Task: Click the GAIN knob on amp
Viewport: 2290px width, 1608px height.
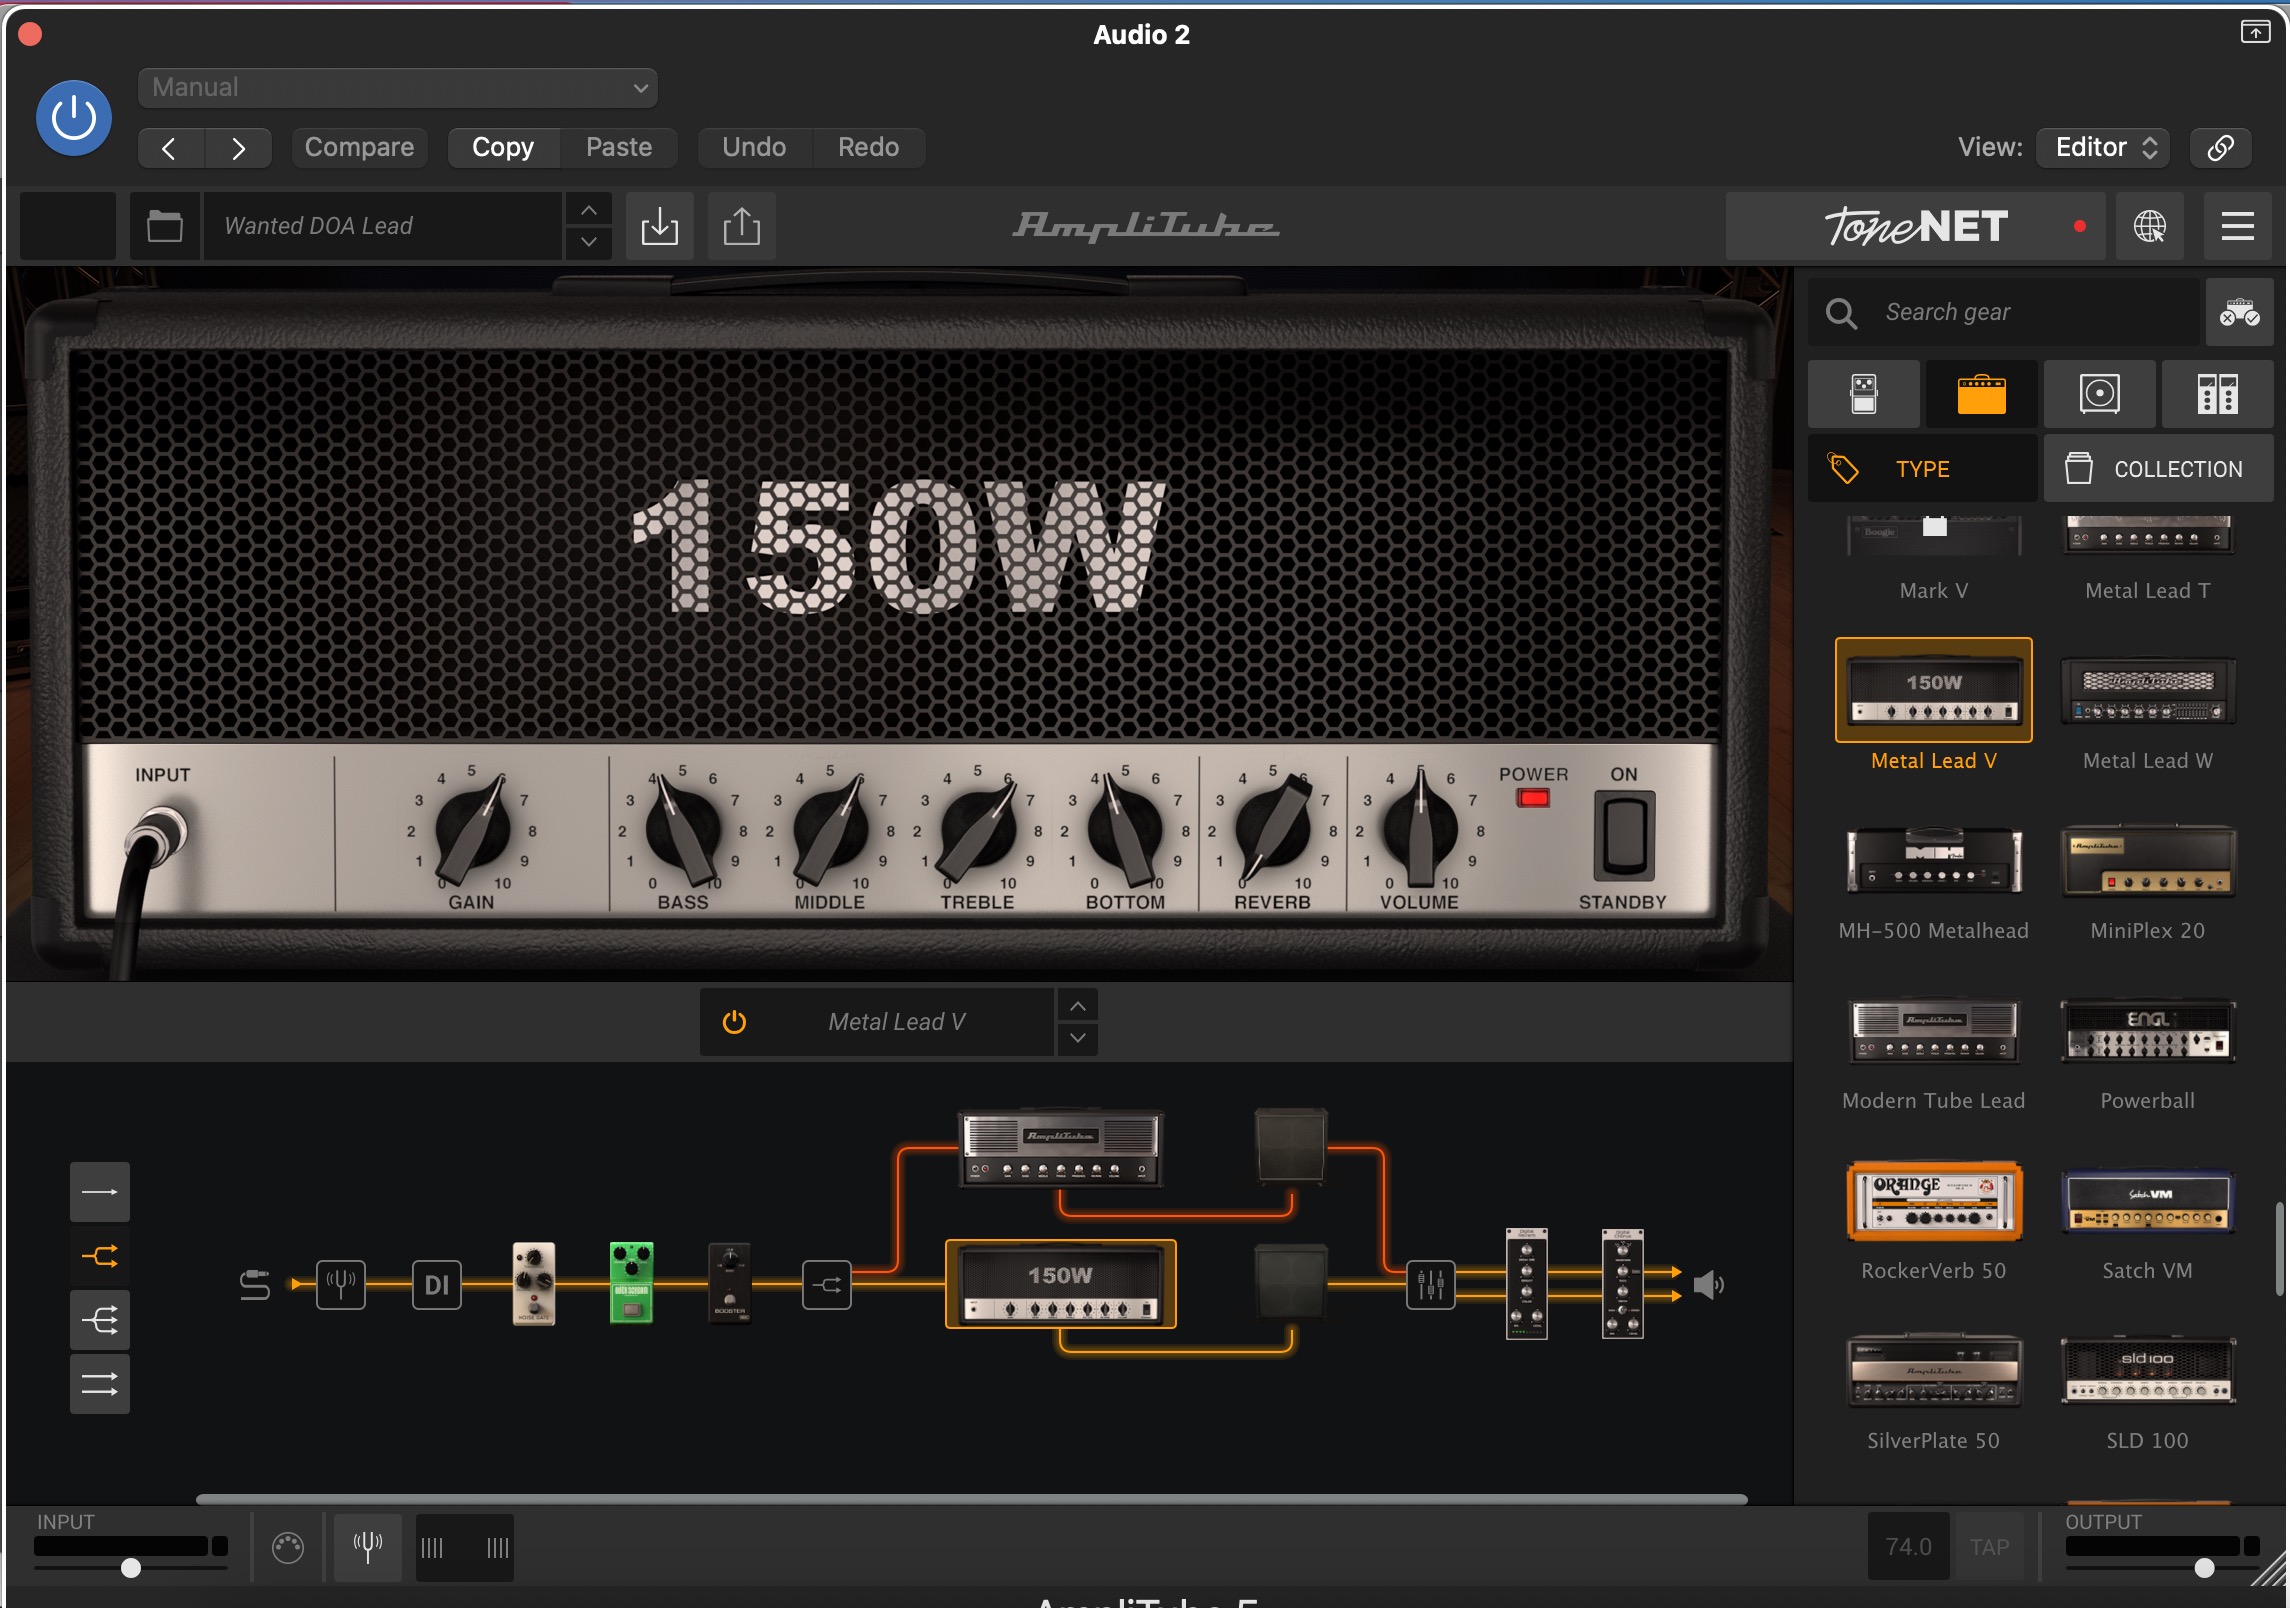Action: (x=472, y=830)
